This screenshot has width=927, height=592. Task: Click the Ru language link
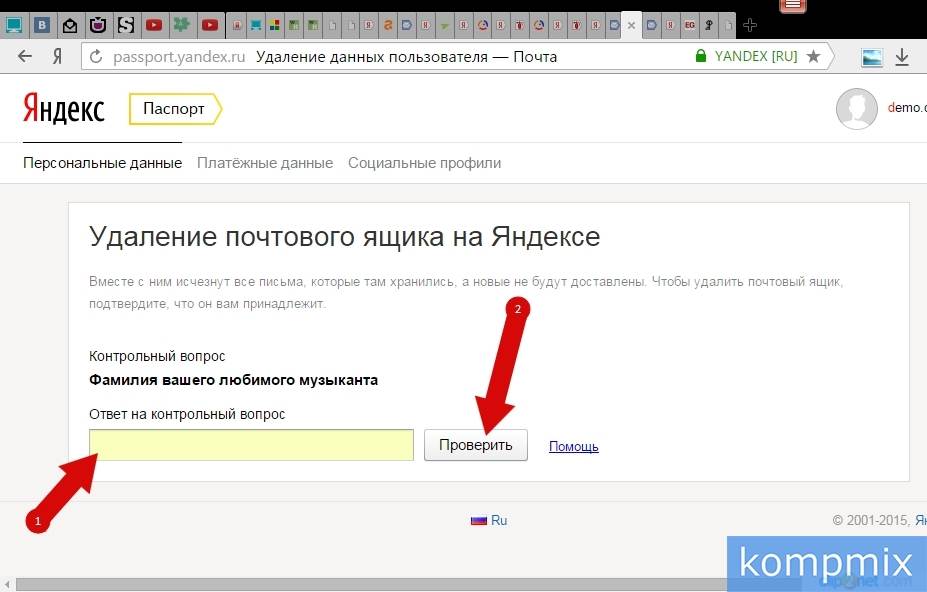[499, 520]
